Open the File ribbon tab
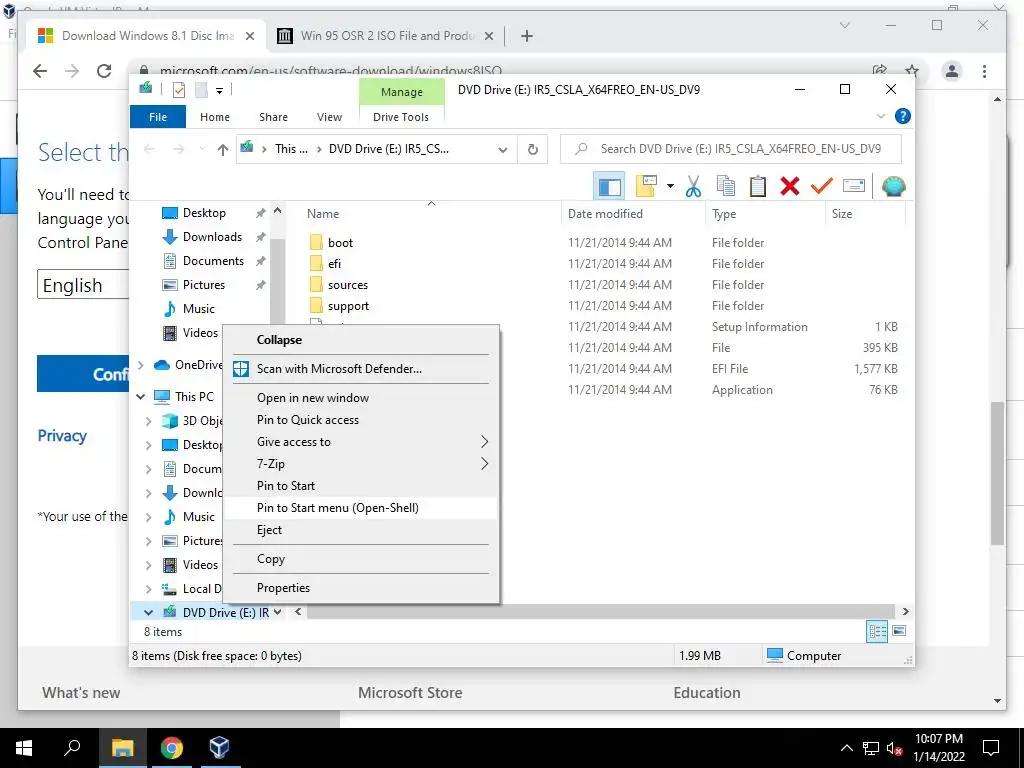1024x768 pixels. 158,117
